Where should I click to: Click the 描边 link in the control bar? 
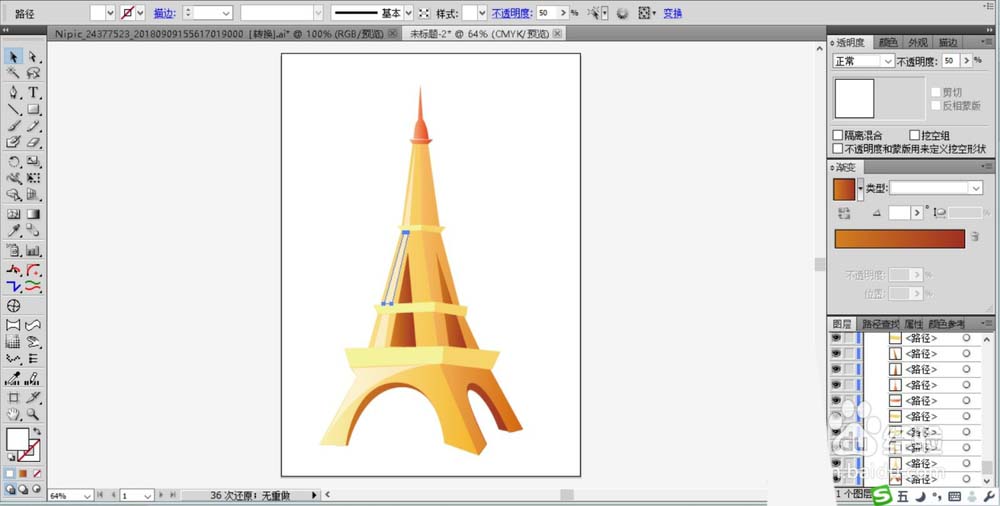[165, 13]
